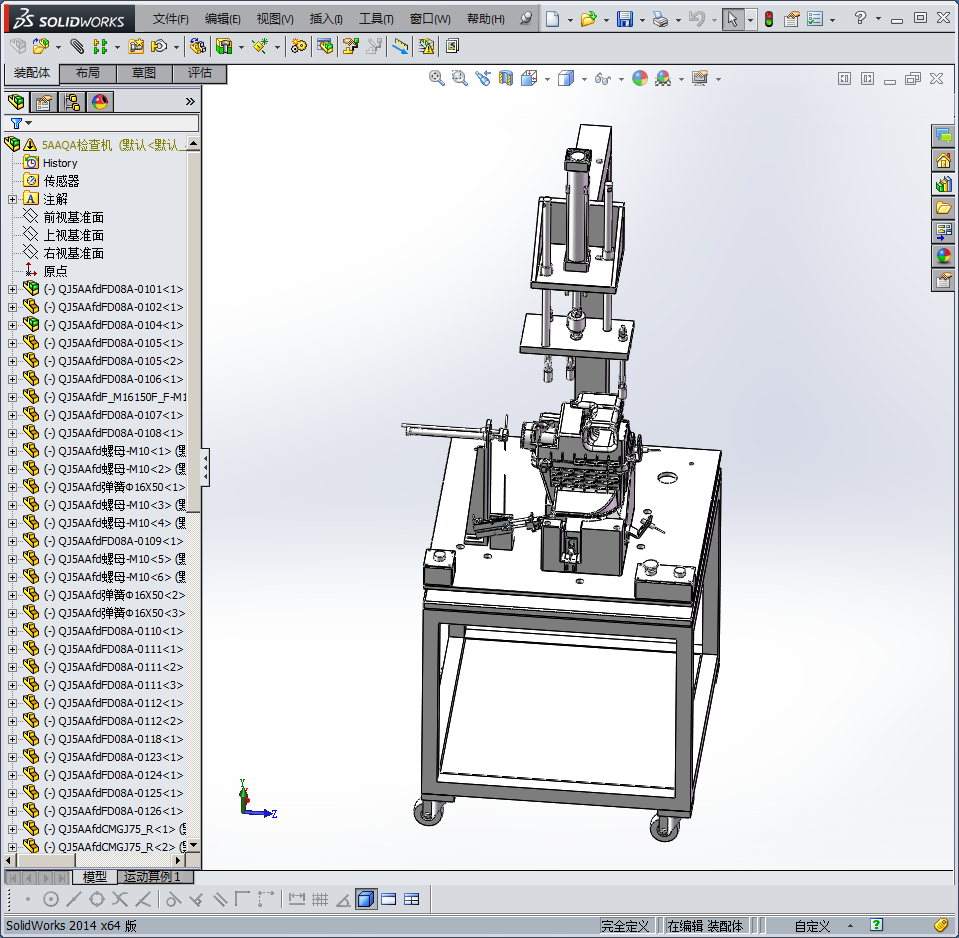Viewport: 959px width, 938px height.
Task: Click the Section View icon
Action: (506, 78)
